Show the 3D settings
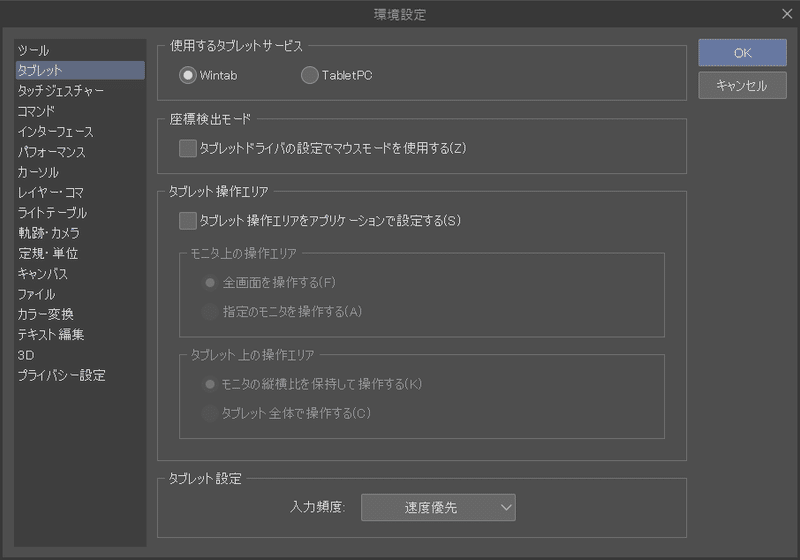 80,355
